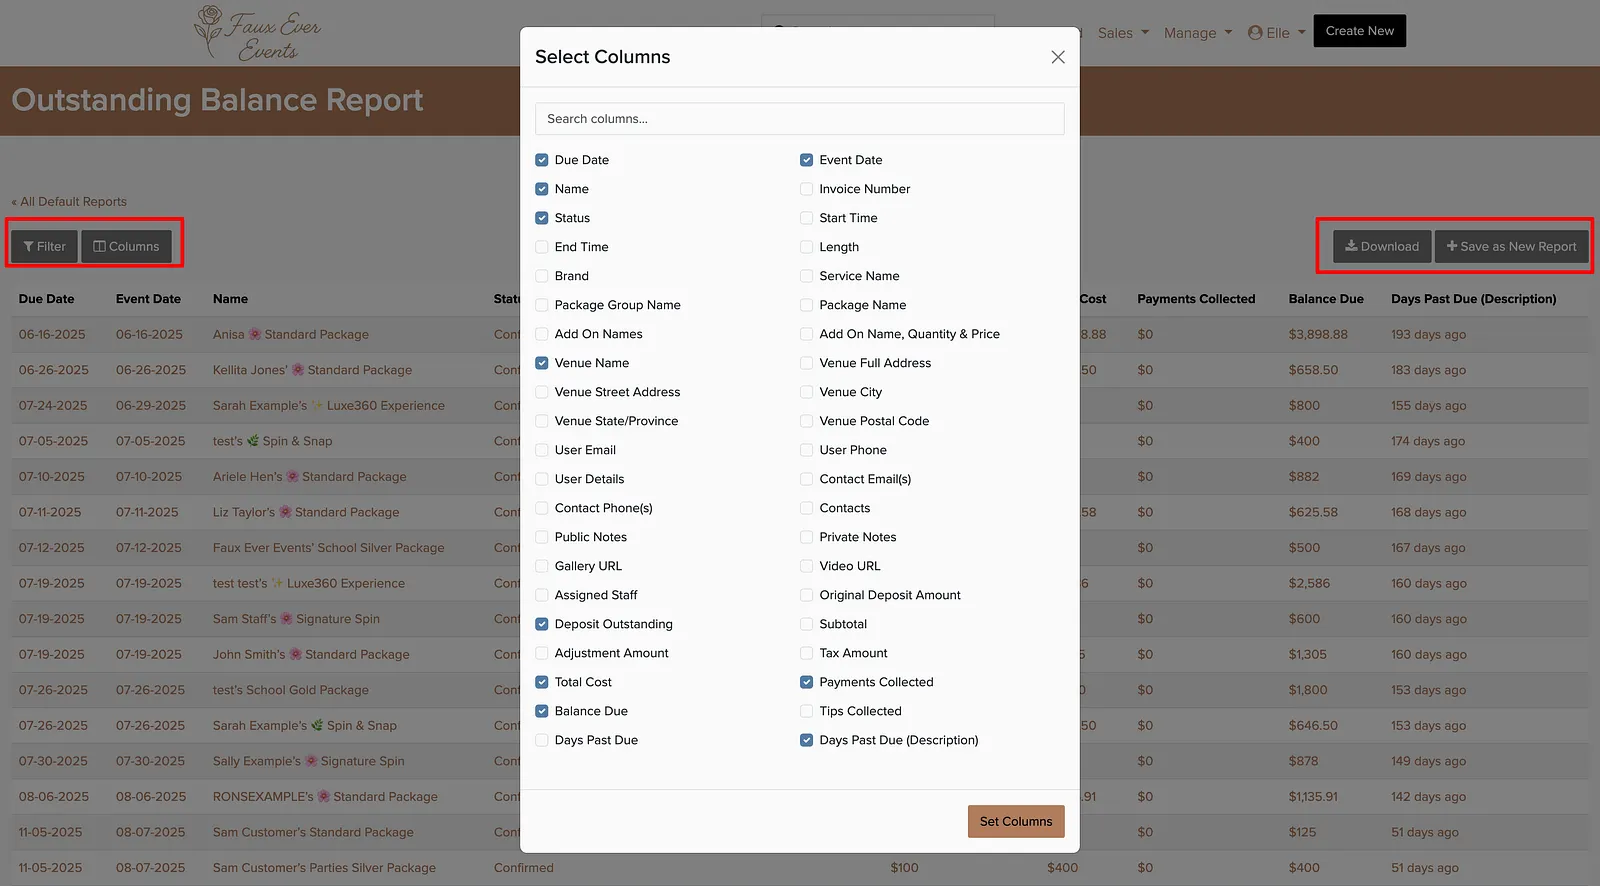The width and height of the screenshot is (1600, 886).
Task: Check the Adjustment Amount column
Action: pyautogui.click(x=542, y=653)
